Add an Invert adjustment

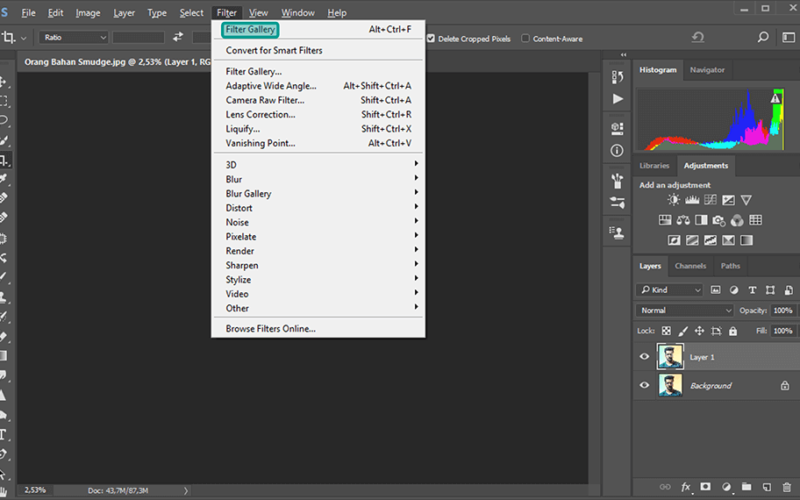(674, 240)
